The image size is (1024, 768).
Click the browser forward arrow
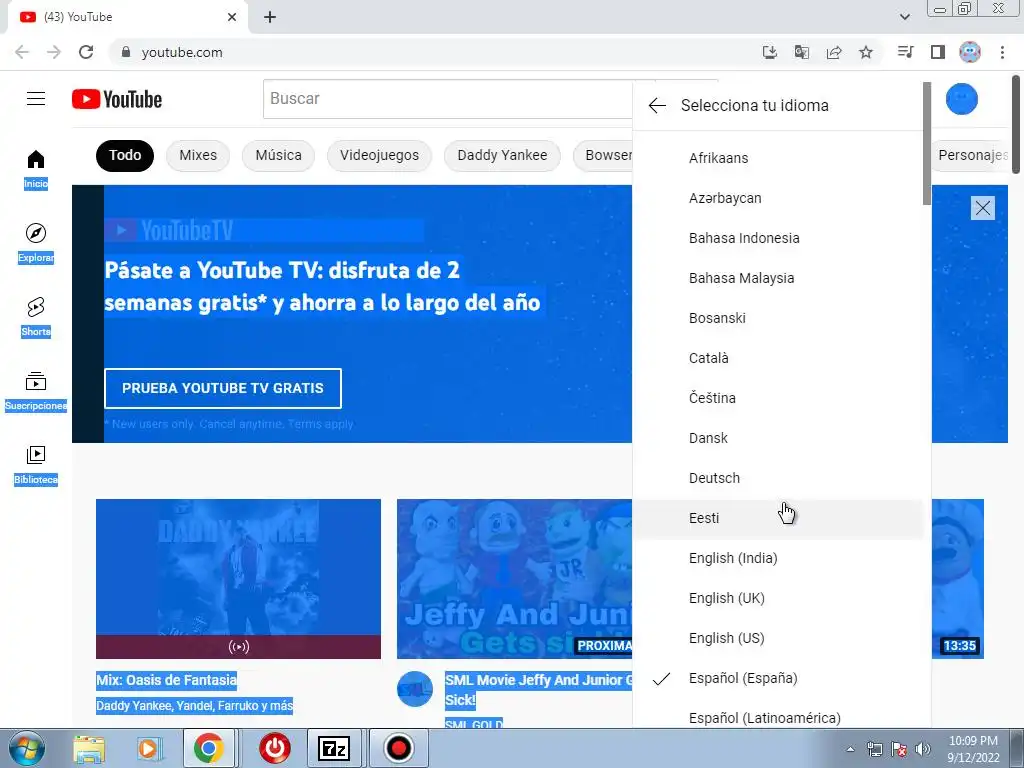coord(54,52)
